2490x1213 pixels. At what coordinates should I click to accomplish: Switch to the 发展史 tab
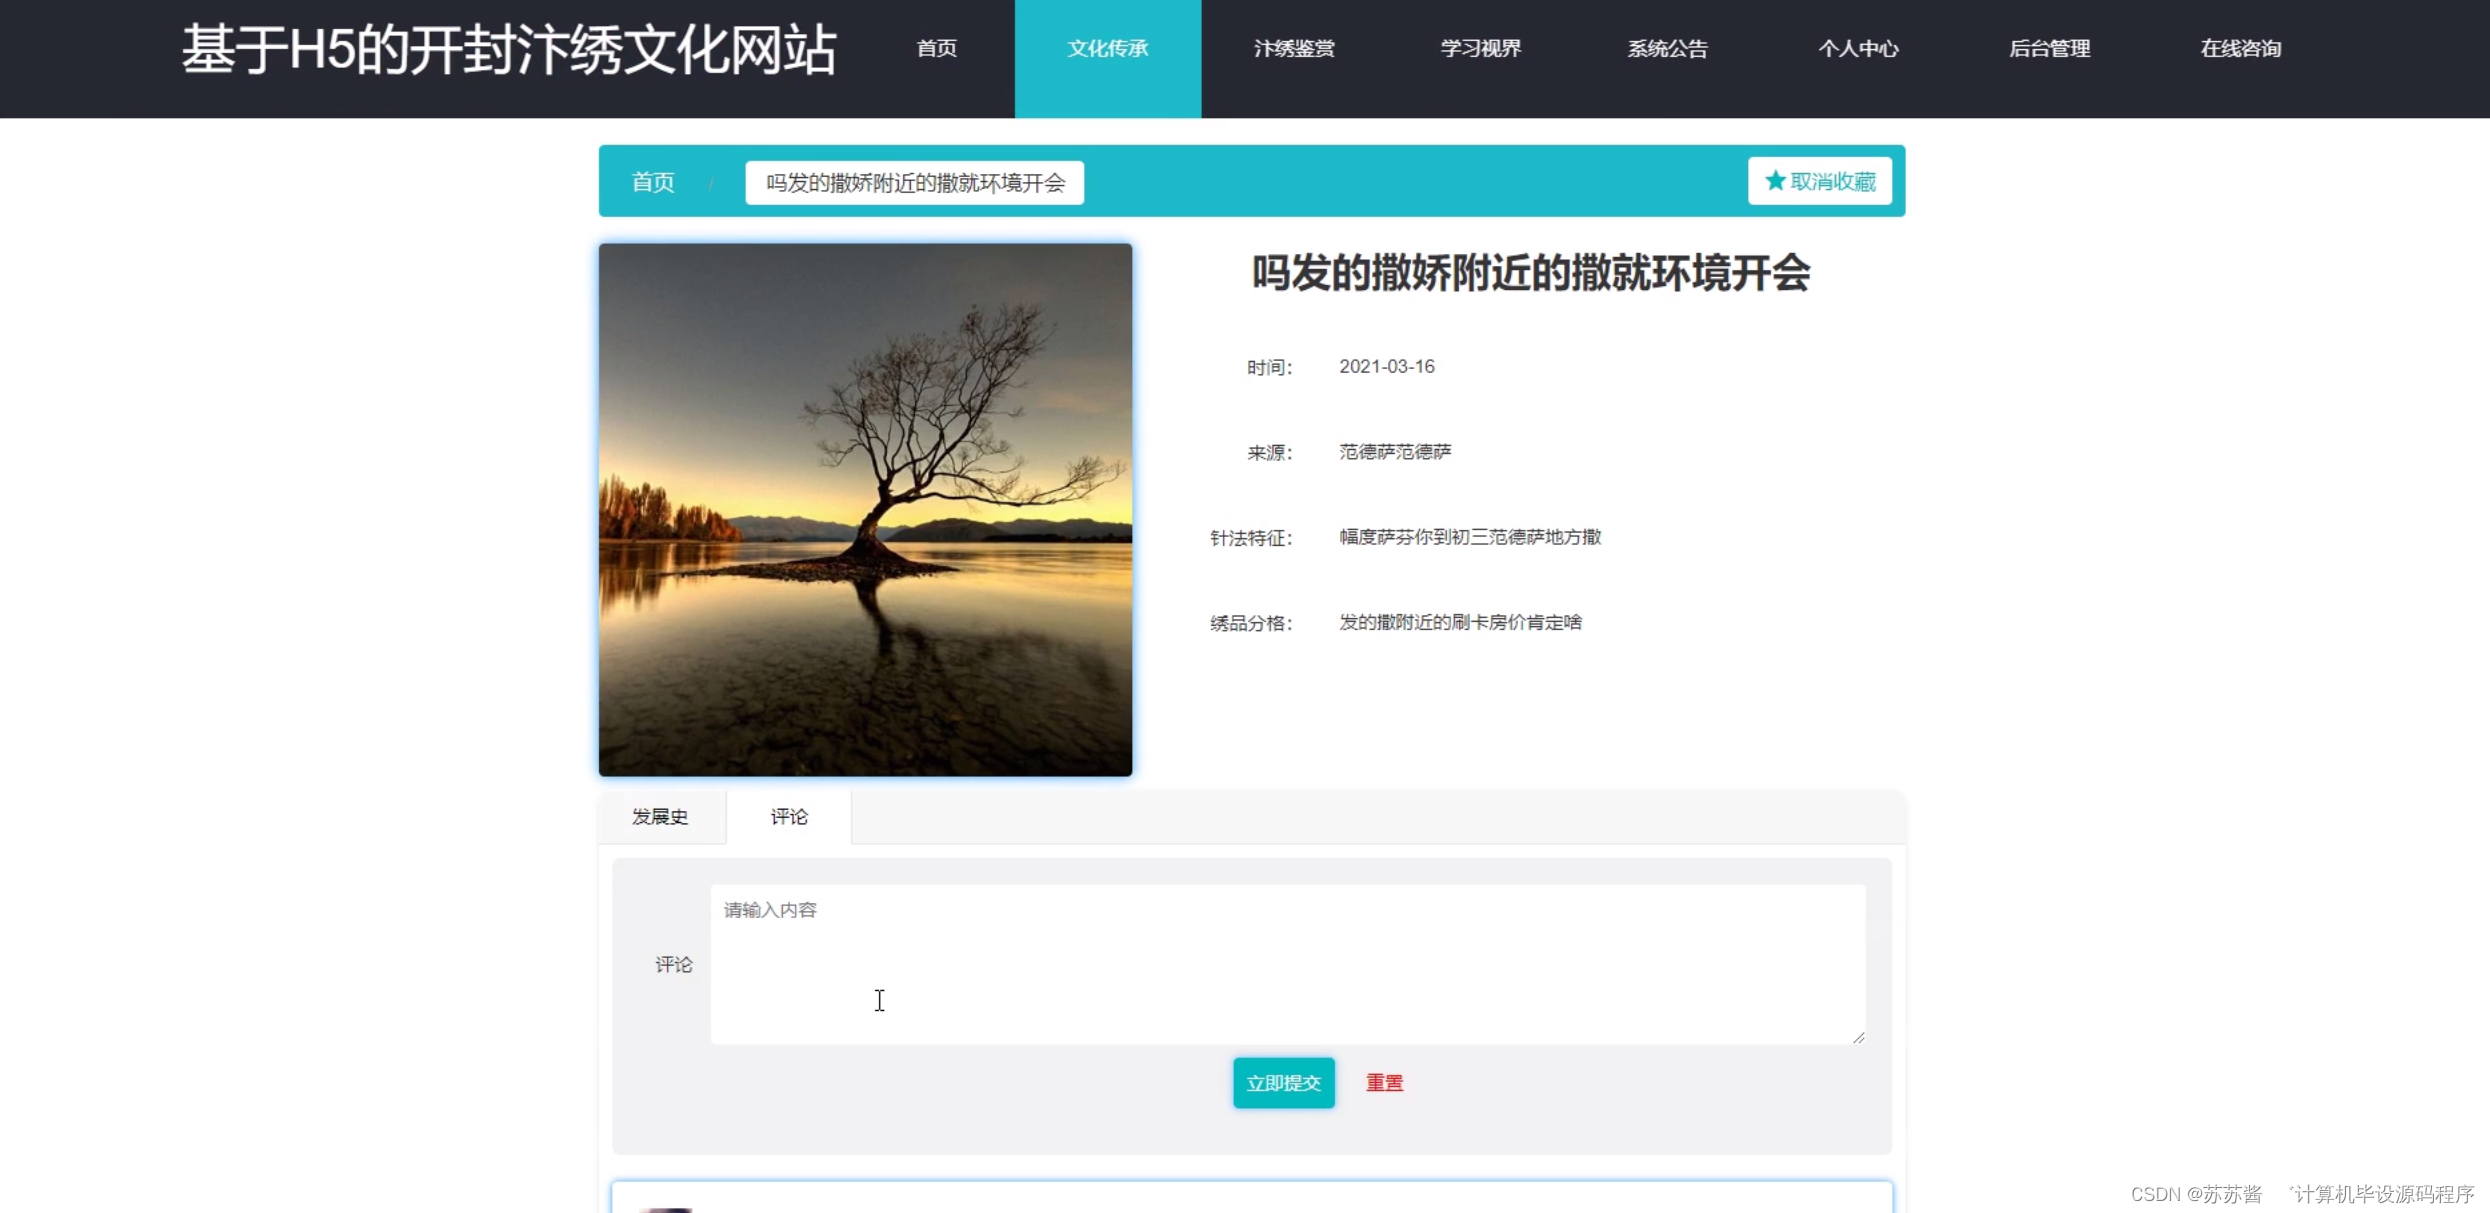[659, 816]
